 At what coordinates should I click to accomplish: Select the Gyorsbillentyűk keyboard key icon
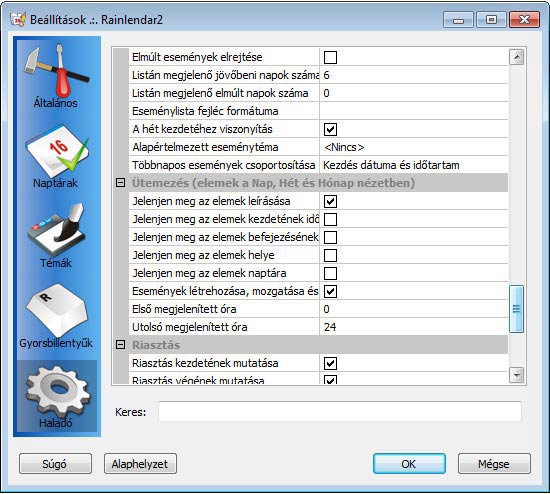coord(56,316)
